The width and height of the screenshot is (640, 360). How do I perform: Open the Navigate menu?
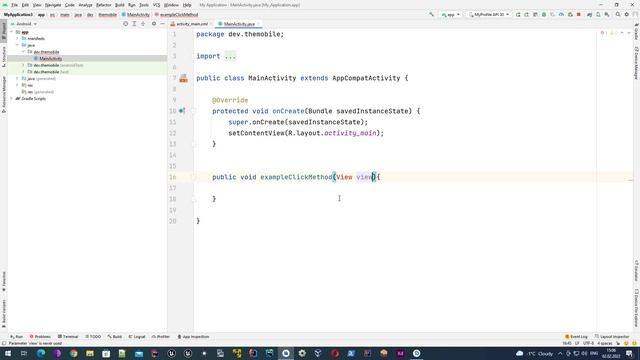53,5
